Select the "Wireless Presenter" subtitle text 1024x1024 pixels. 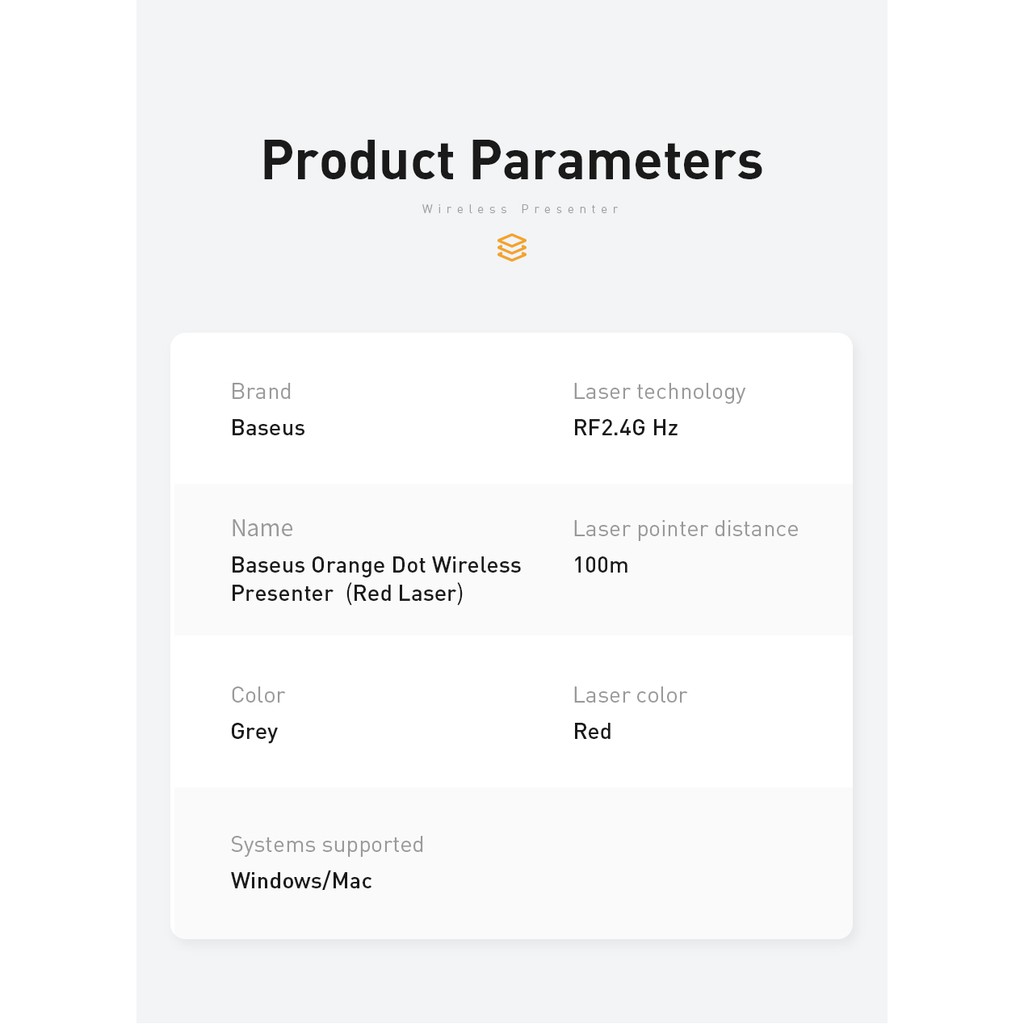(521, 209)
